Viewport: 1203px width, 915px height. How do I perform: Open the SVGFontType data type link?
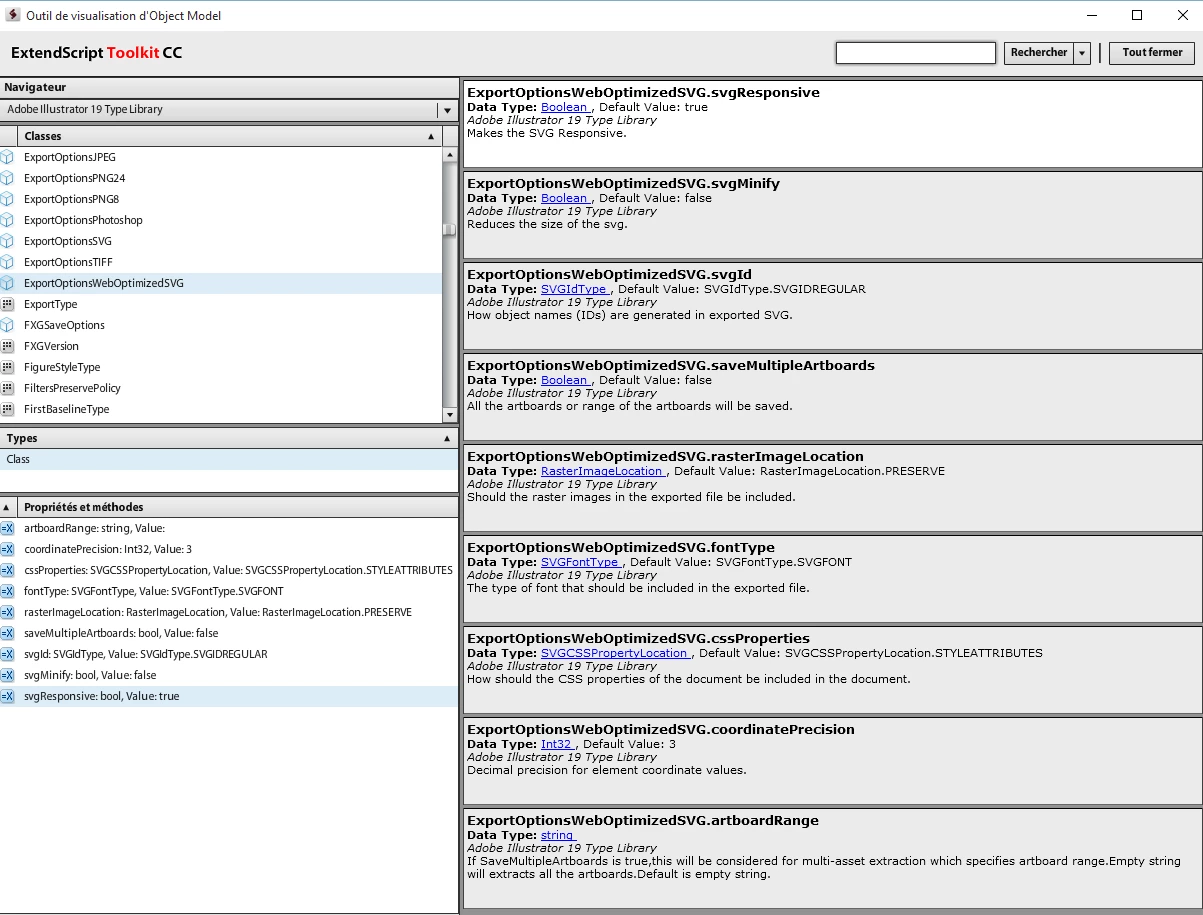581,562
